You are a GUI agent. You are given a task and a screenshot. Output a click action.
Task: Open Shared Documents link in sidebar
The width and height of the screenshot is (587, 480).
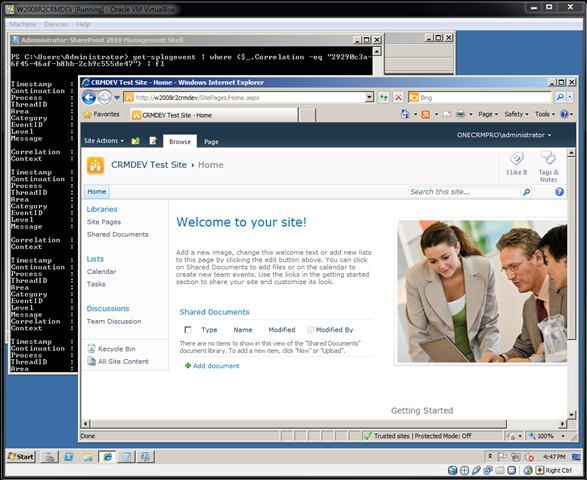118,234
